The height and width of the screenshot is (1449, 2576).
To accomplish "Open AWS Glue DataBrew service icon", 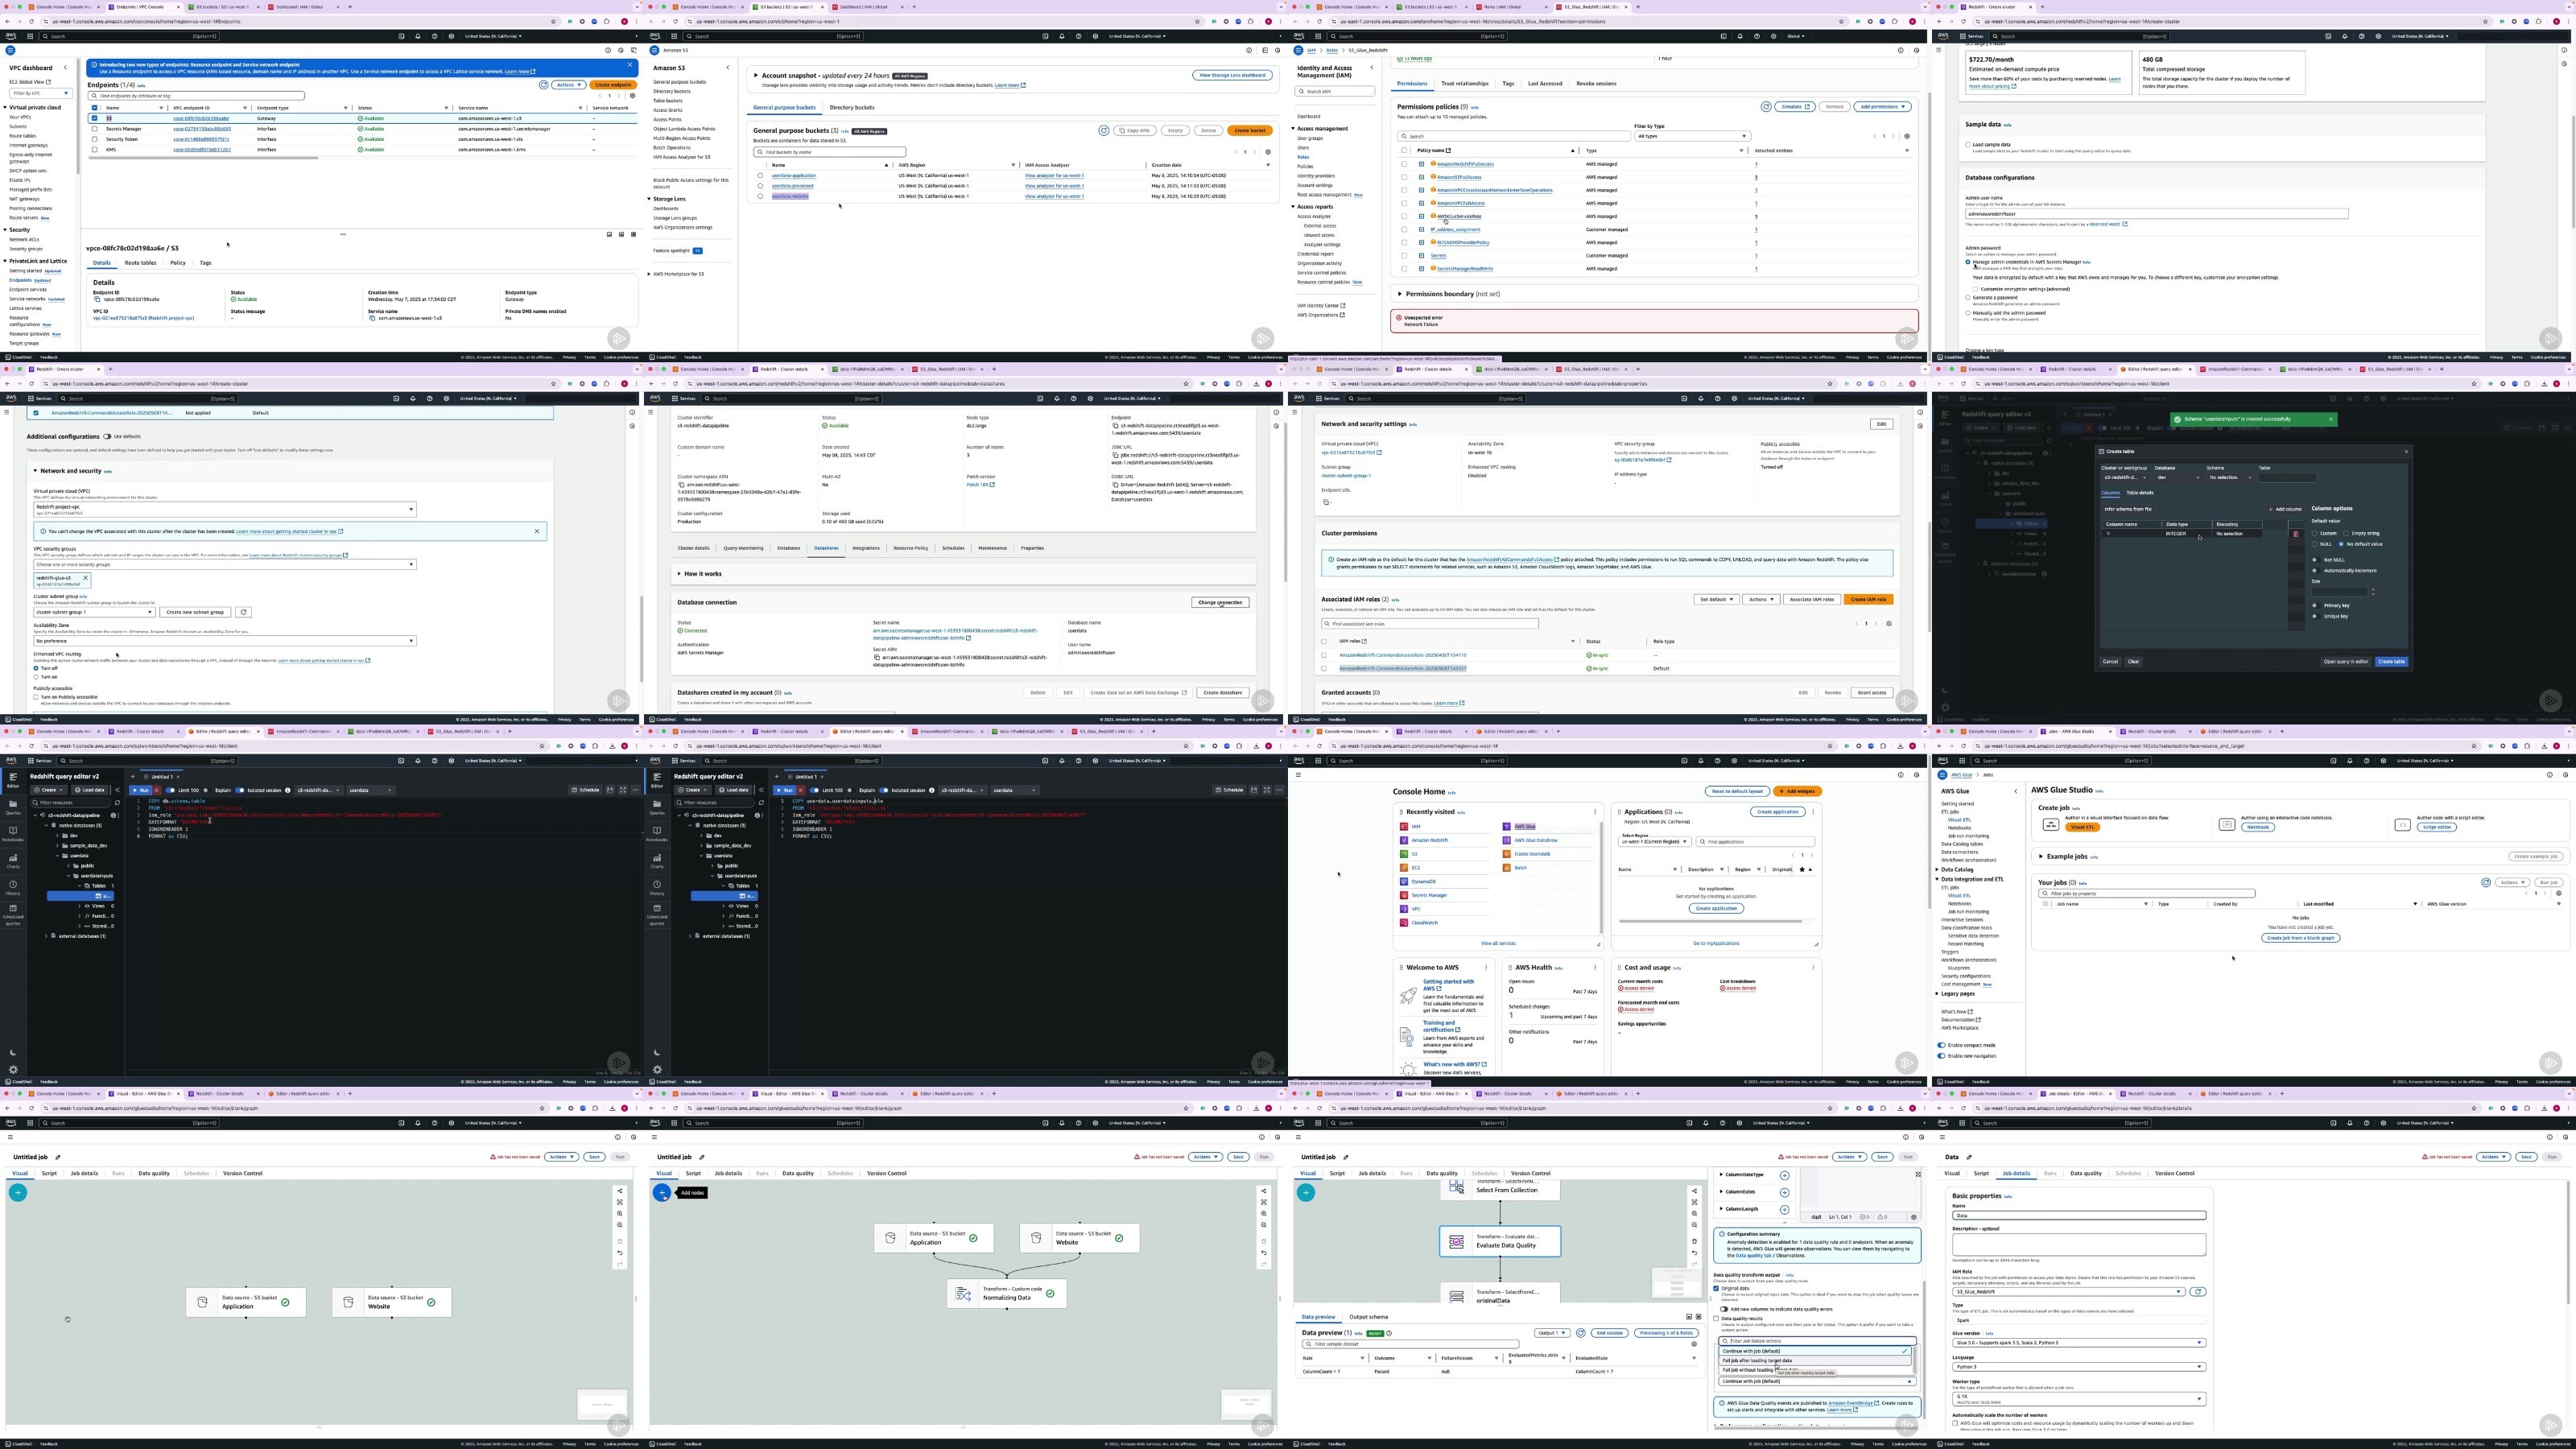I will click(1507, 840).
